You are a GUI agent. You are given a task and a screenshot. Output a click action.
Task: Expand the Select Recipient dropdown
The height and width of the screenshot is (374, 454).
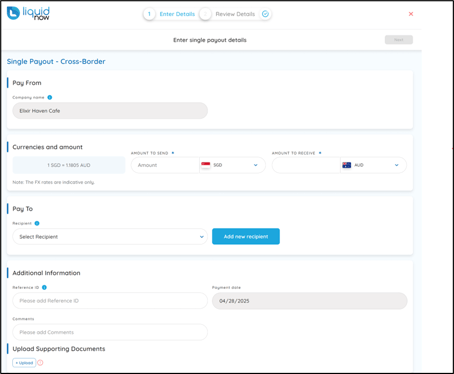[x=110, y=237]
